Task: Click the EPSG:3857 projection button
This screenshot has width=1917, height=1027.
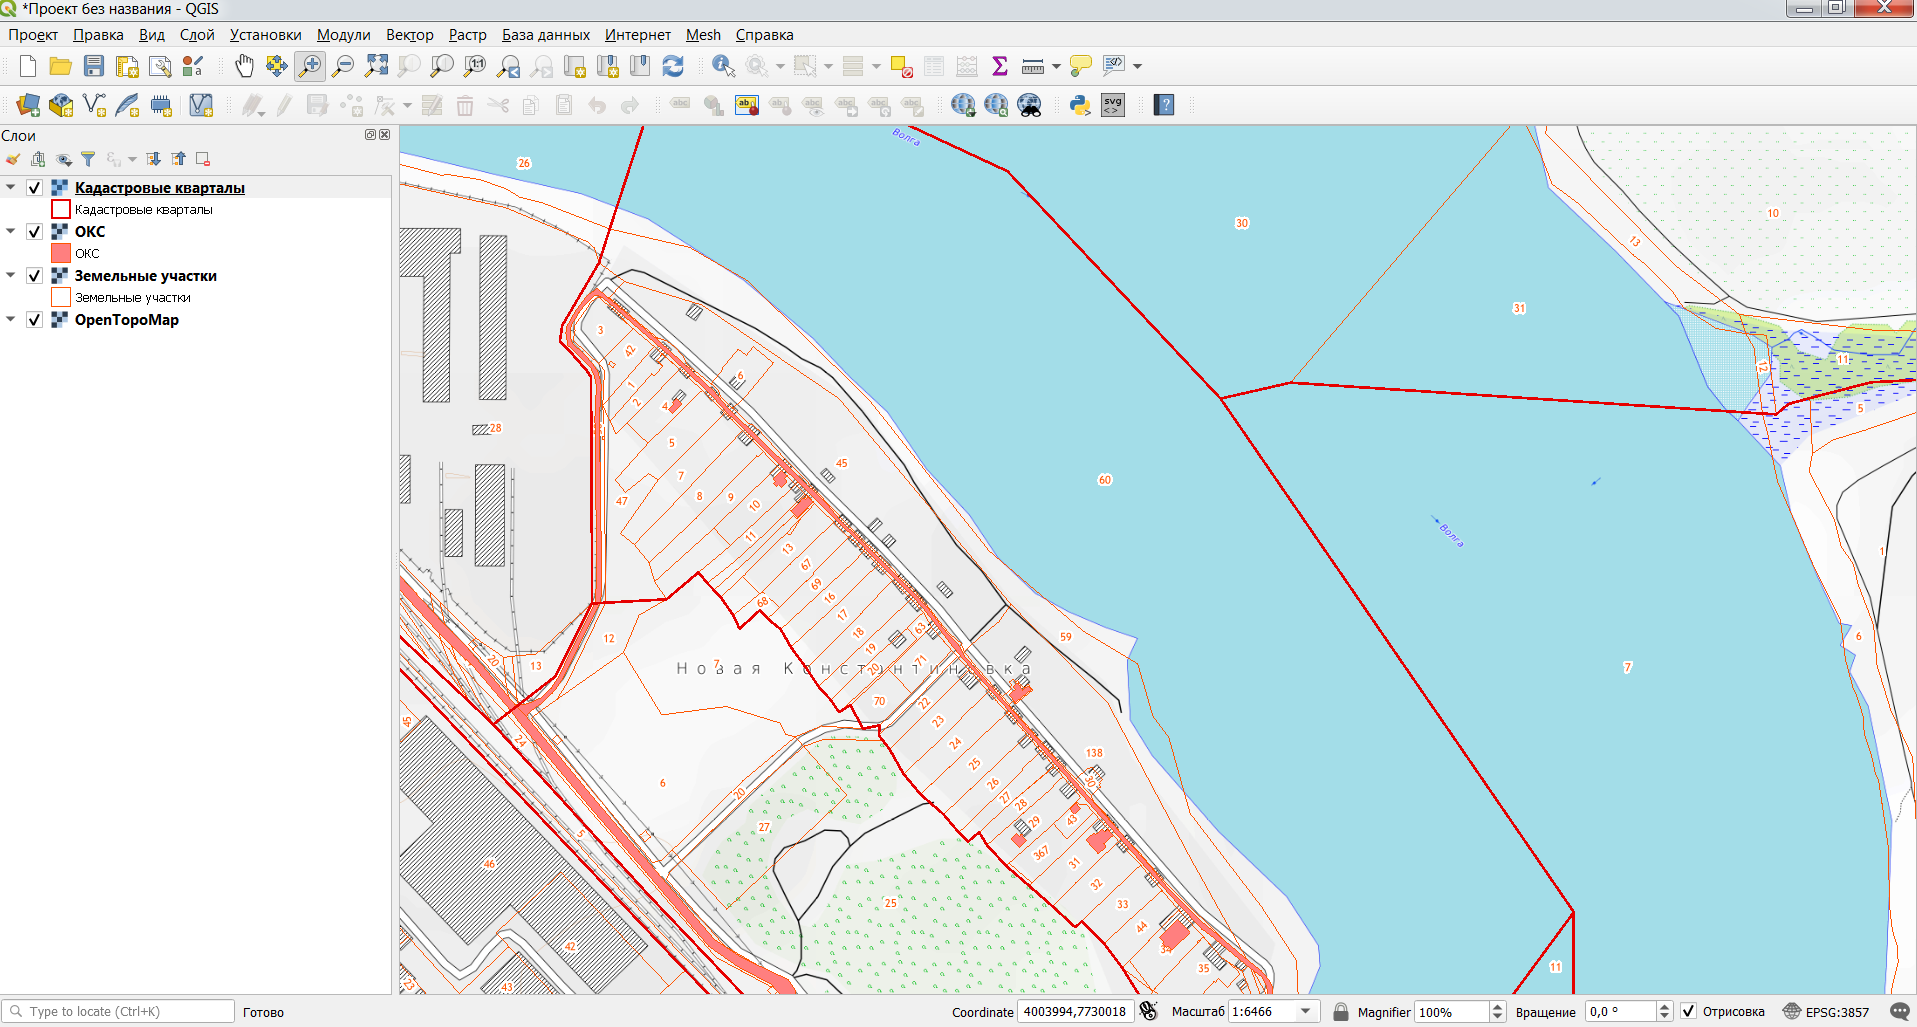Action: [x=1826, y=1011]
